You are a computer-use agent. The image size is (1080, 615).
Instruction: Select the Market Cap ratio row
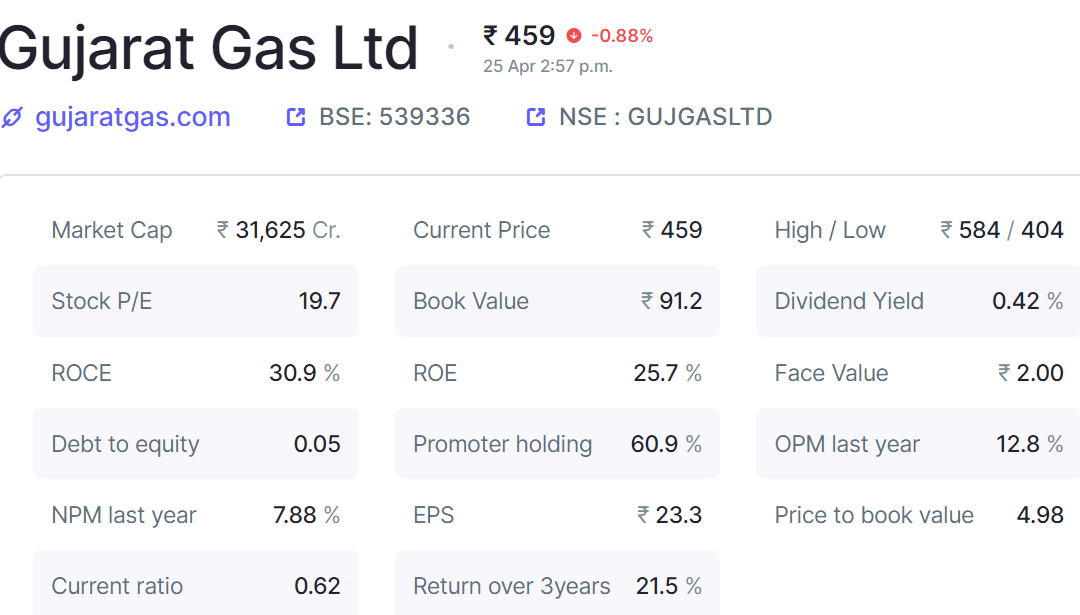pos(196,230)
